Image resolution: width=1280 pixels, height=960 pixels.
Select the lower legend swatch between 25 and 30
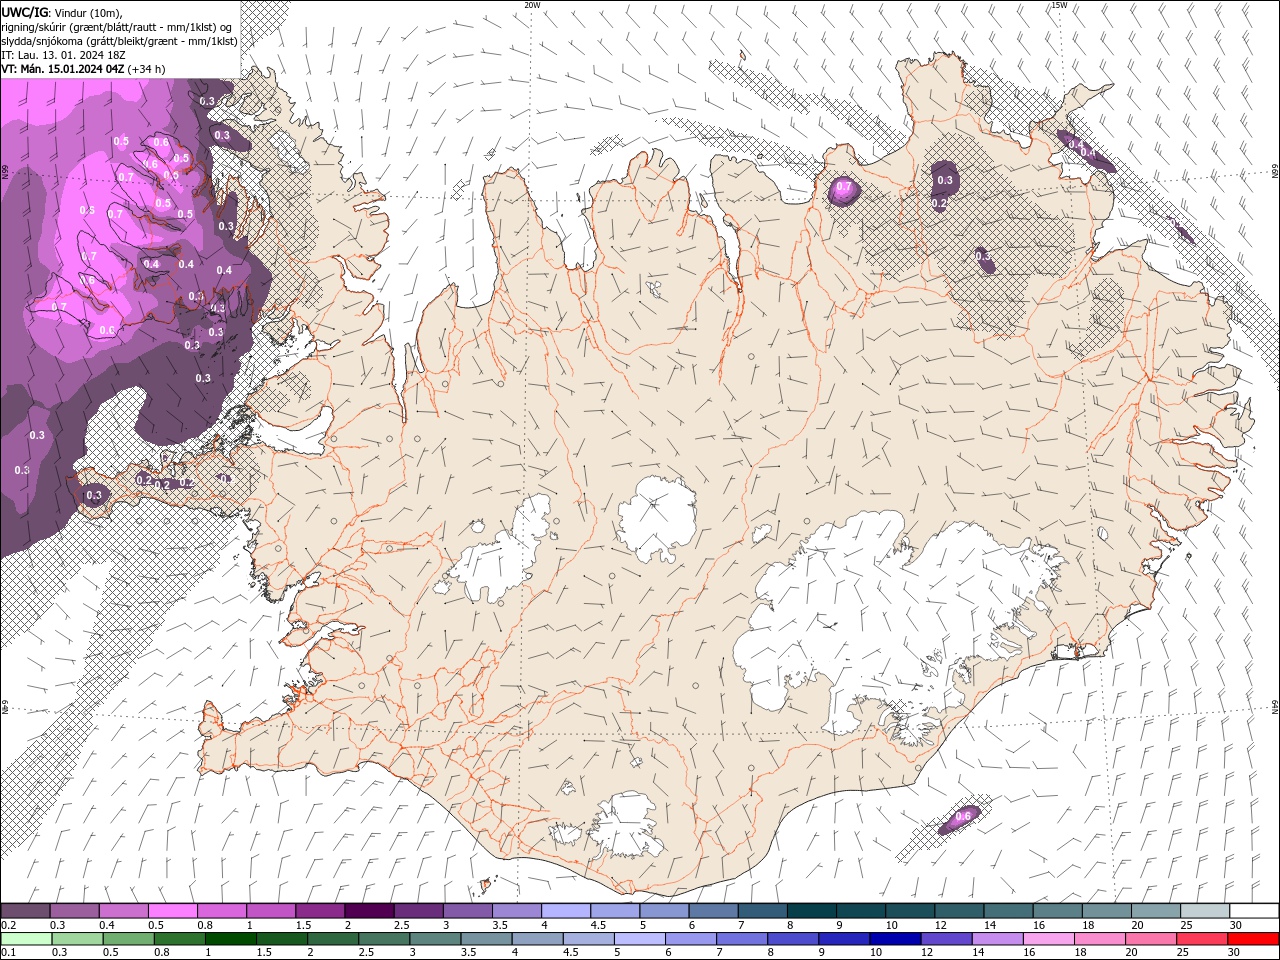click(x=1202, y=939)
